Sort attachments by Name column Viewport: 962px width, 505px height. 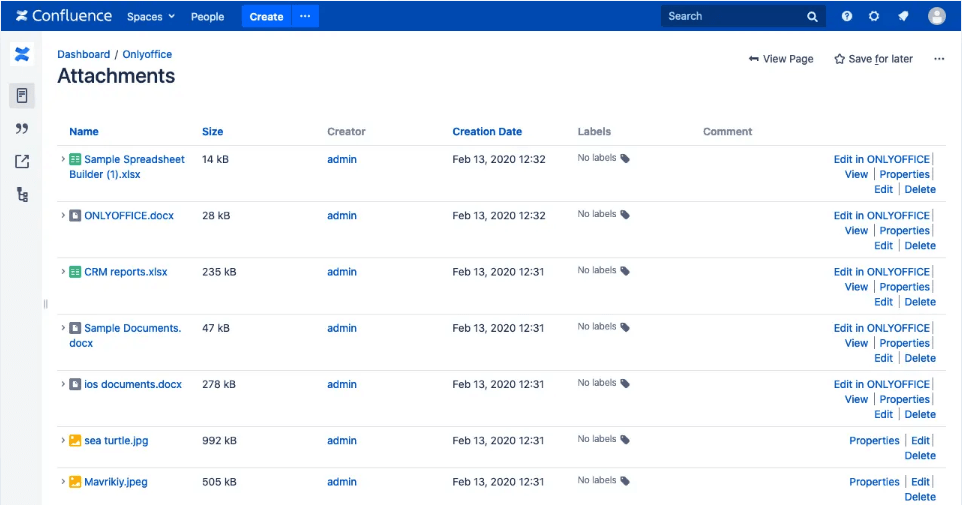(x=83, y=131)
